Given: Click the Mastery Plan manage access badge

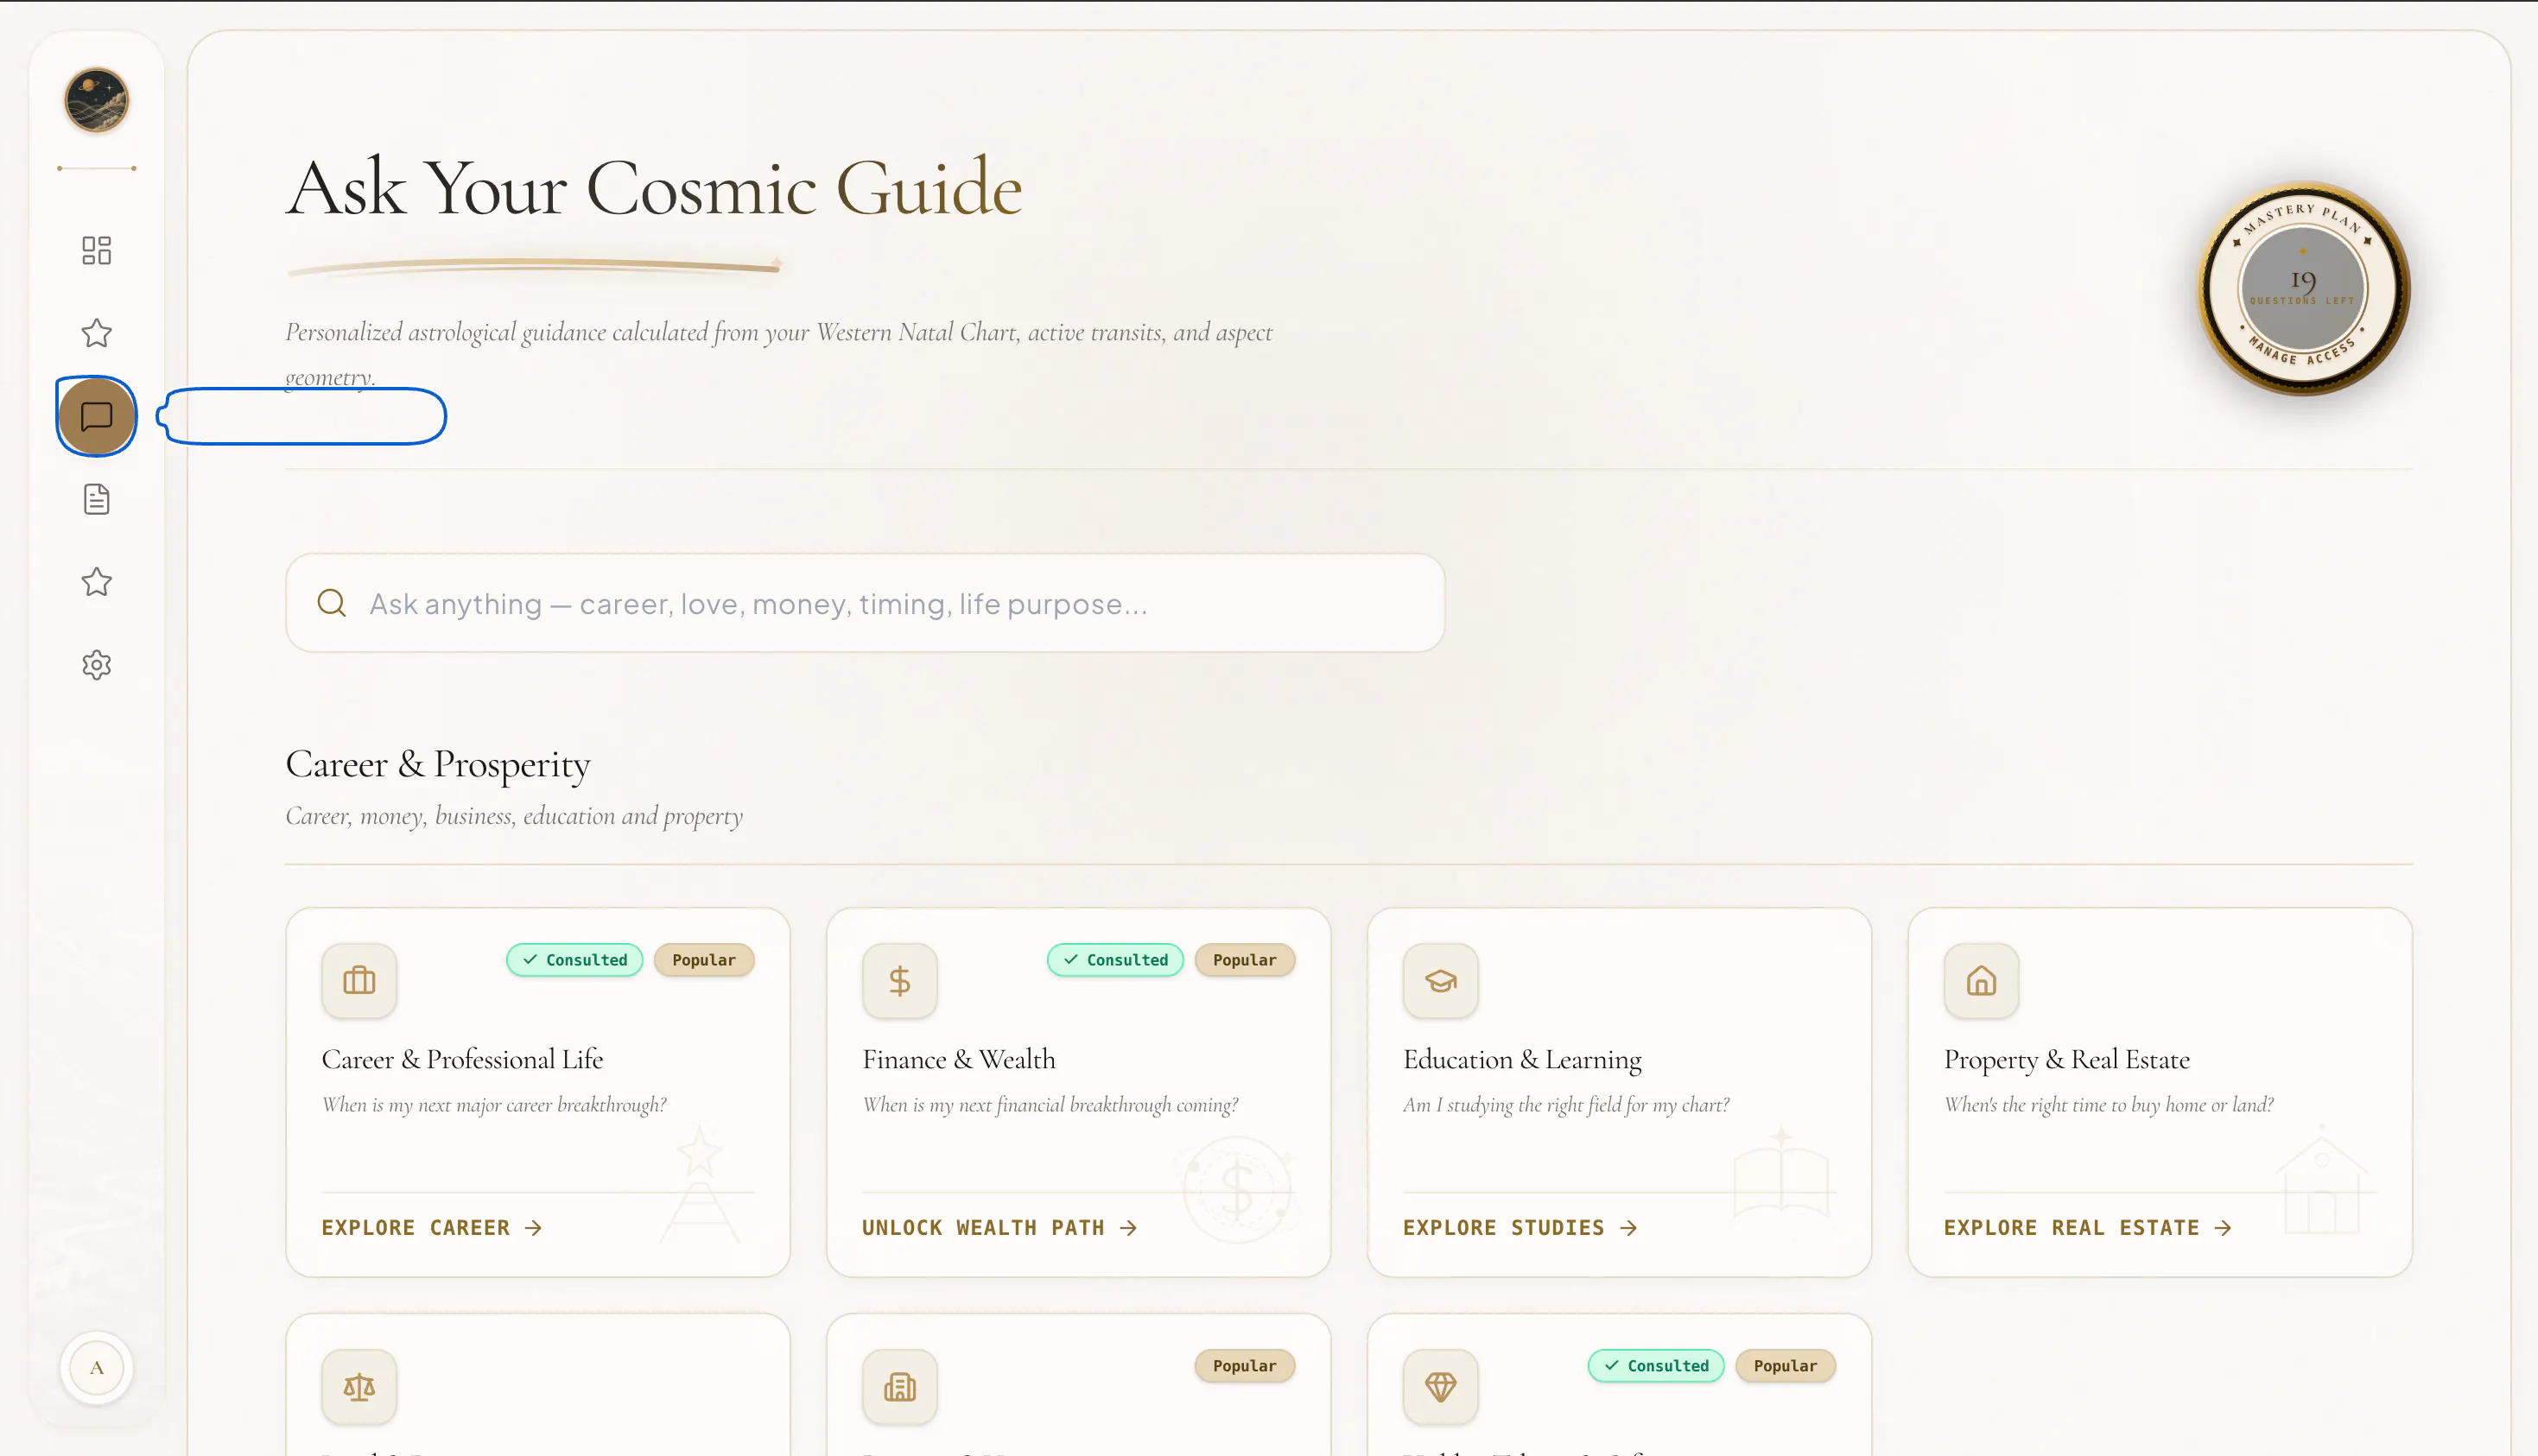Looking at the screenshot, I should pyautogui.click(x=2303, y=288).
